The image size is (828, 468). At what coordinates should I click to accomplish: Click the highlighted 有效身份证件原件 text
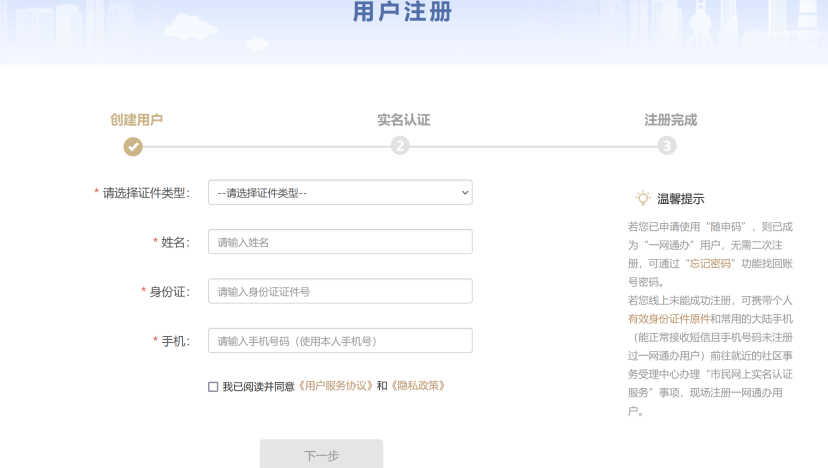(669, 318)
